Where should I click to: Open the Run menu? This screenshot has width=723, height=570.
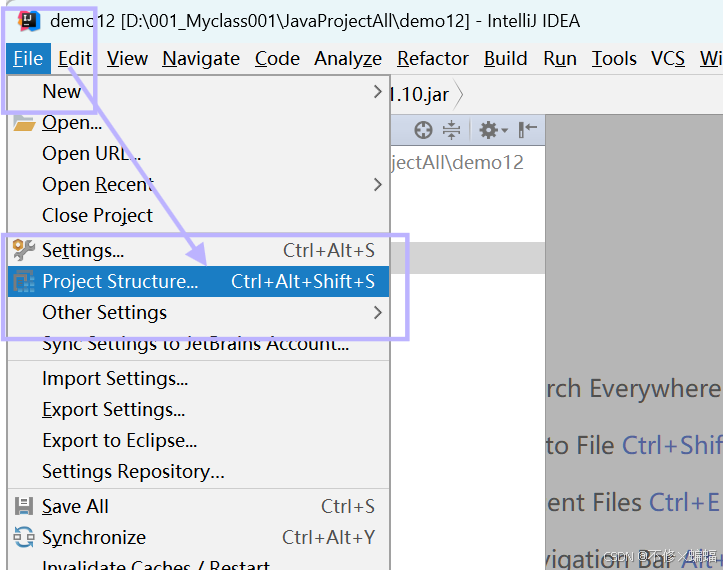click(x=560, y=59)
